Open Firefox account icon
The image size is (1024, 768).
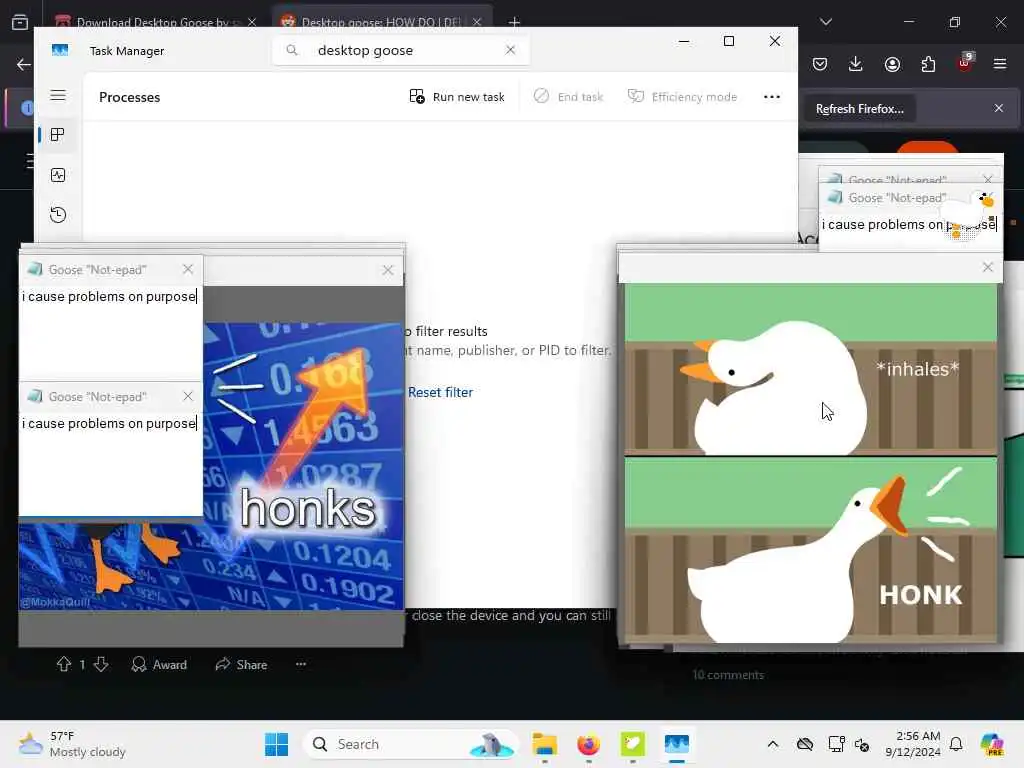(892, 64)
